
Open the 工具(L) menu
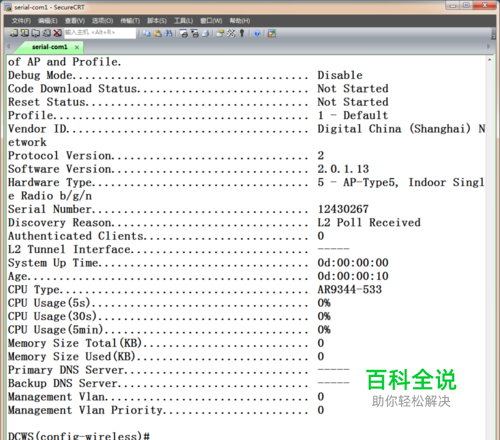pos(183,21)
